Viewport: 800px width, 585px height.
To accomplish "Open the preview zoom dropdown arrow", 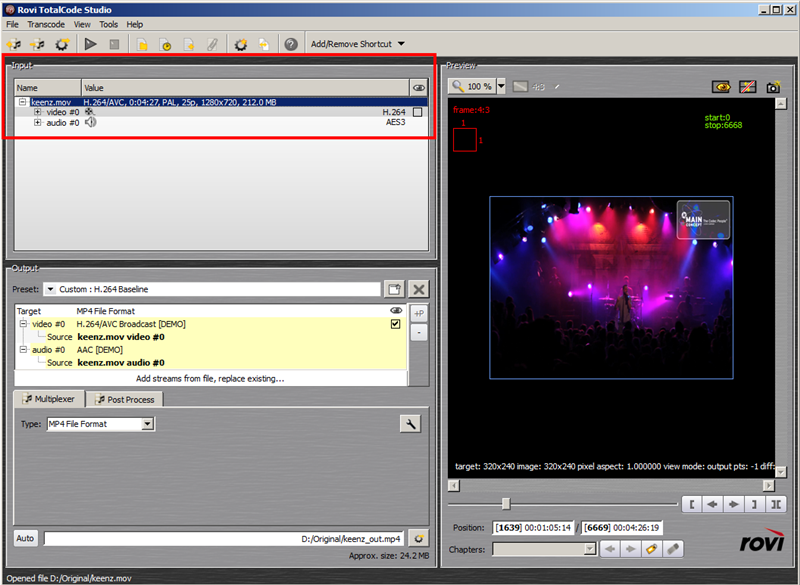I will (501, 86).
